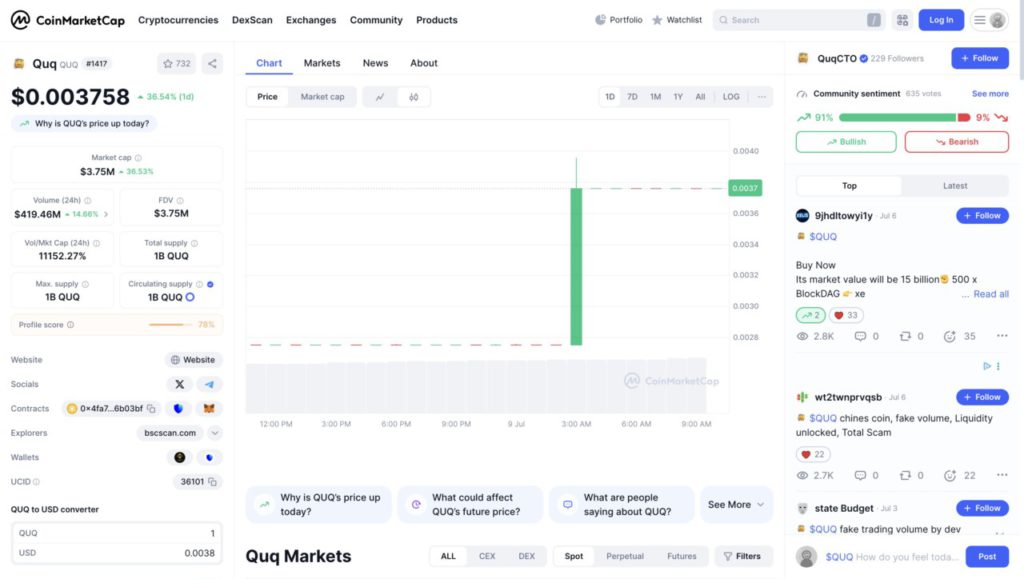The height and width of the screenshot is (579, 1024).
Task: Click heart reaction with 22 likes
Action: [813, 454]
